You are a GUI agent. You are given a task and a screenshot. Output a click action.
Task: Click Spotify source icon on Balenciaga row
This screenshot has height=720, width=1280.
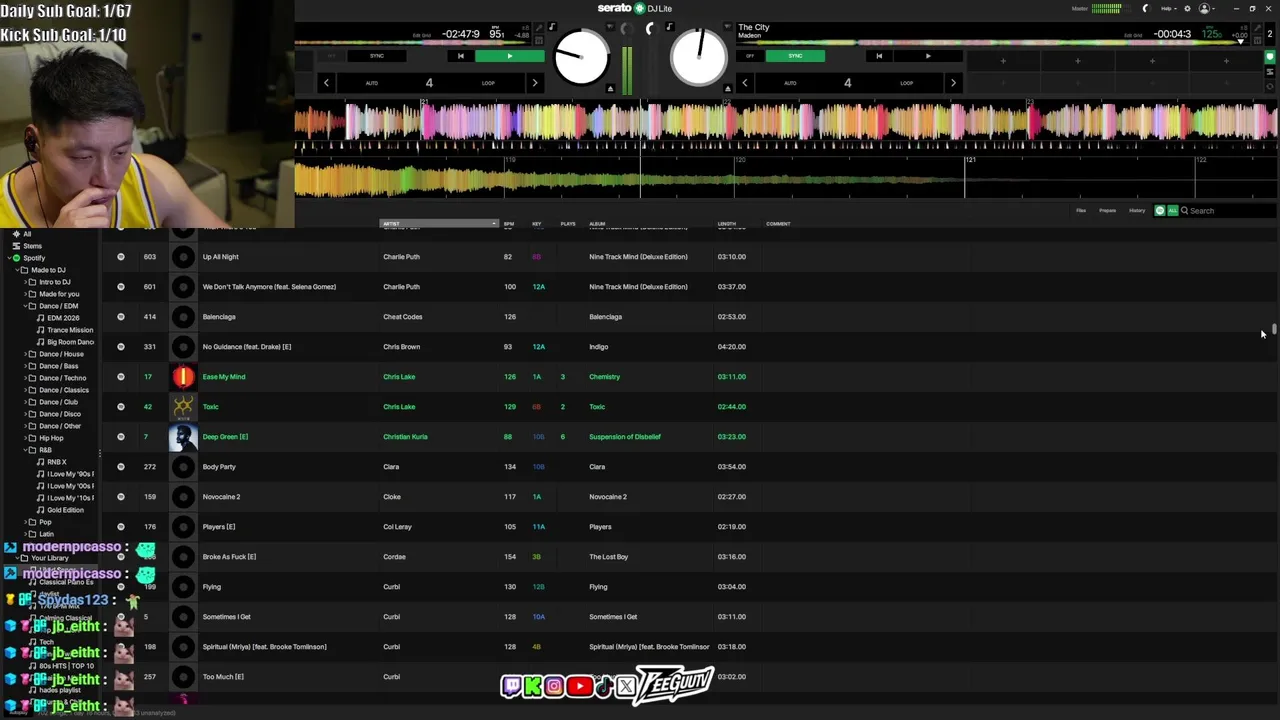(121, 317)
